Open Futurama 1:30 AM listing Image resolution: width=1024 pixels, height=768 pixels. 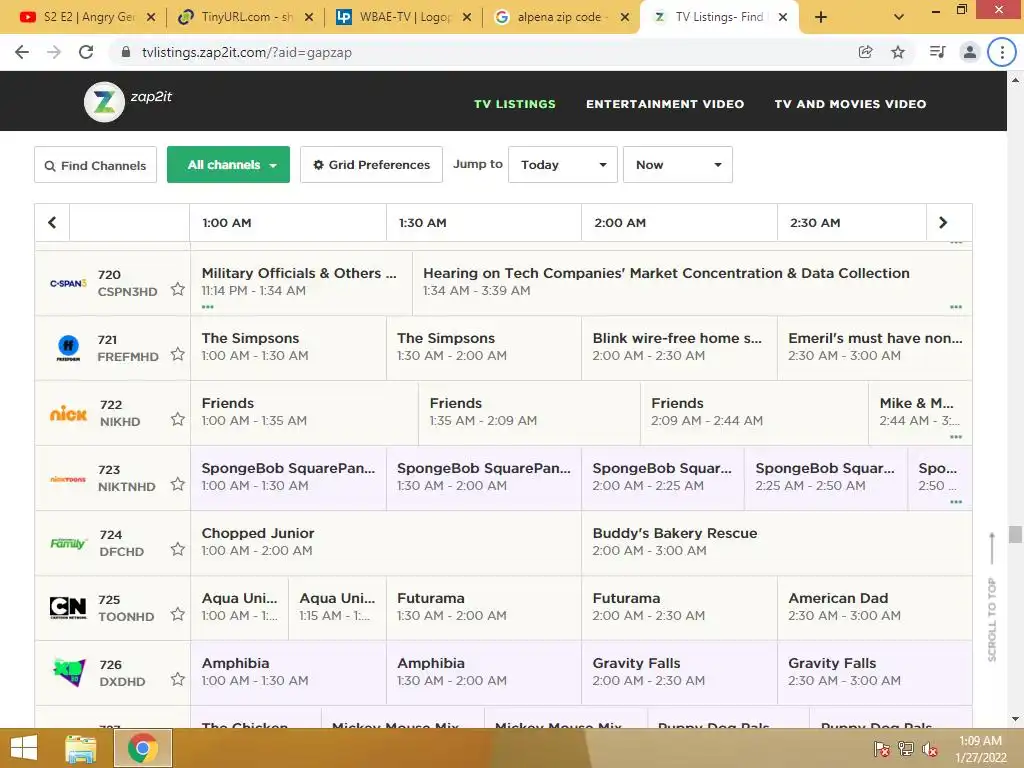483,607
